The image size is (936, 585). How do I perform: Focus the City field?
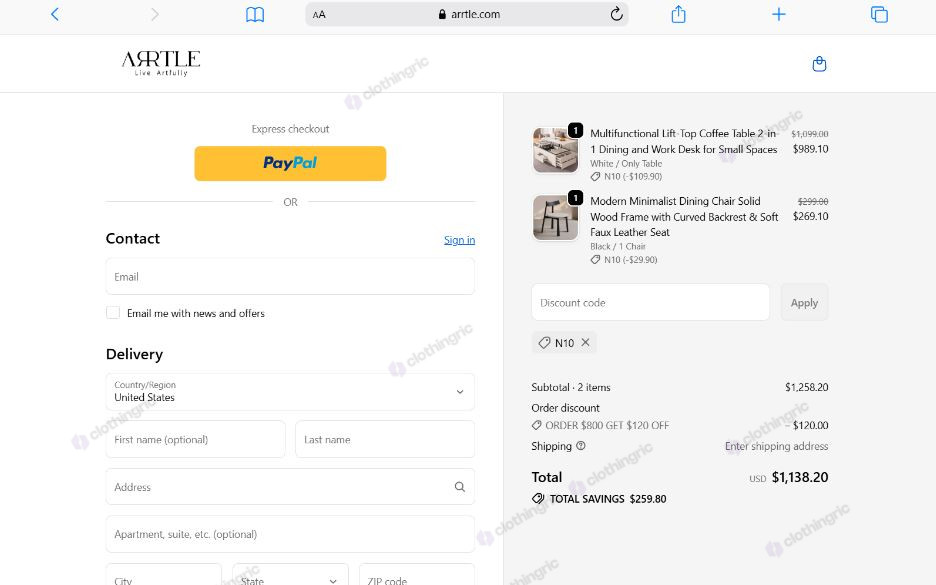(x=164, y=577)
